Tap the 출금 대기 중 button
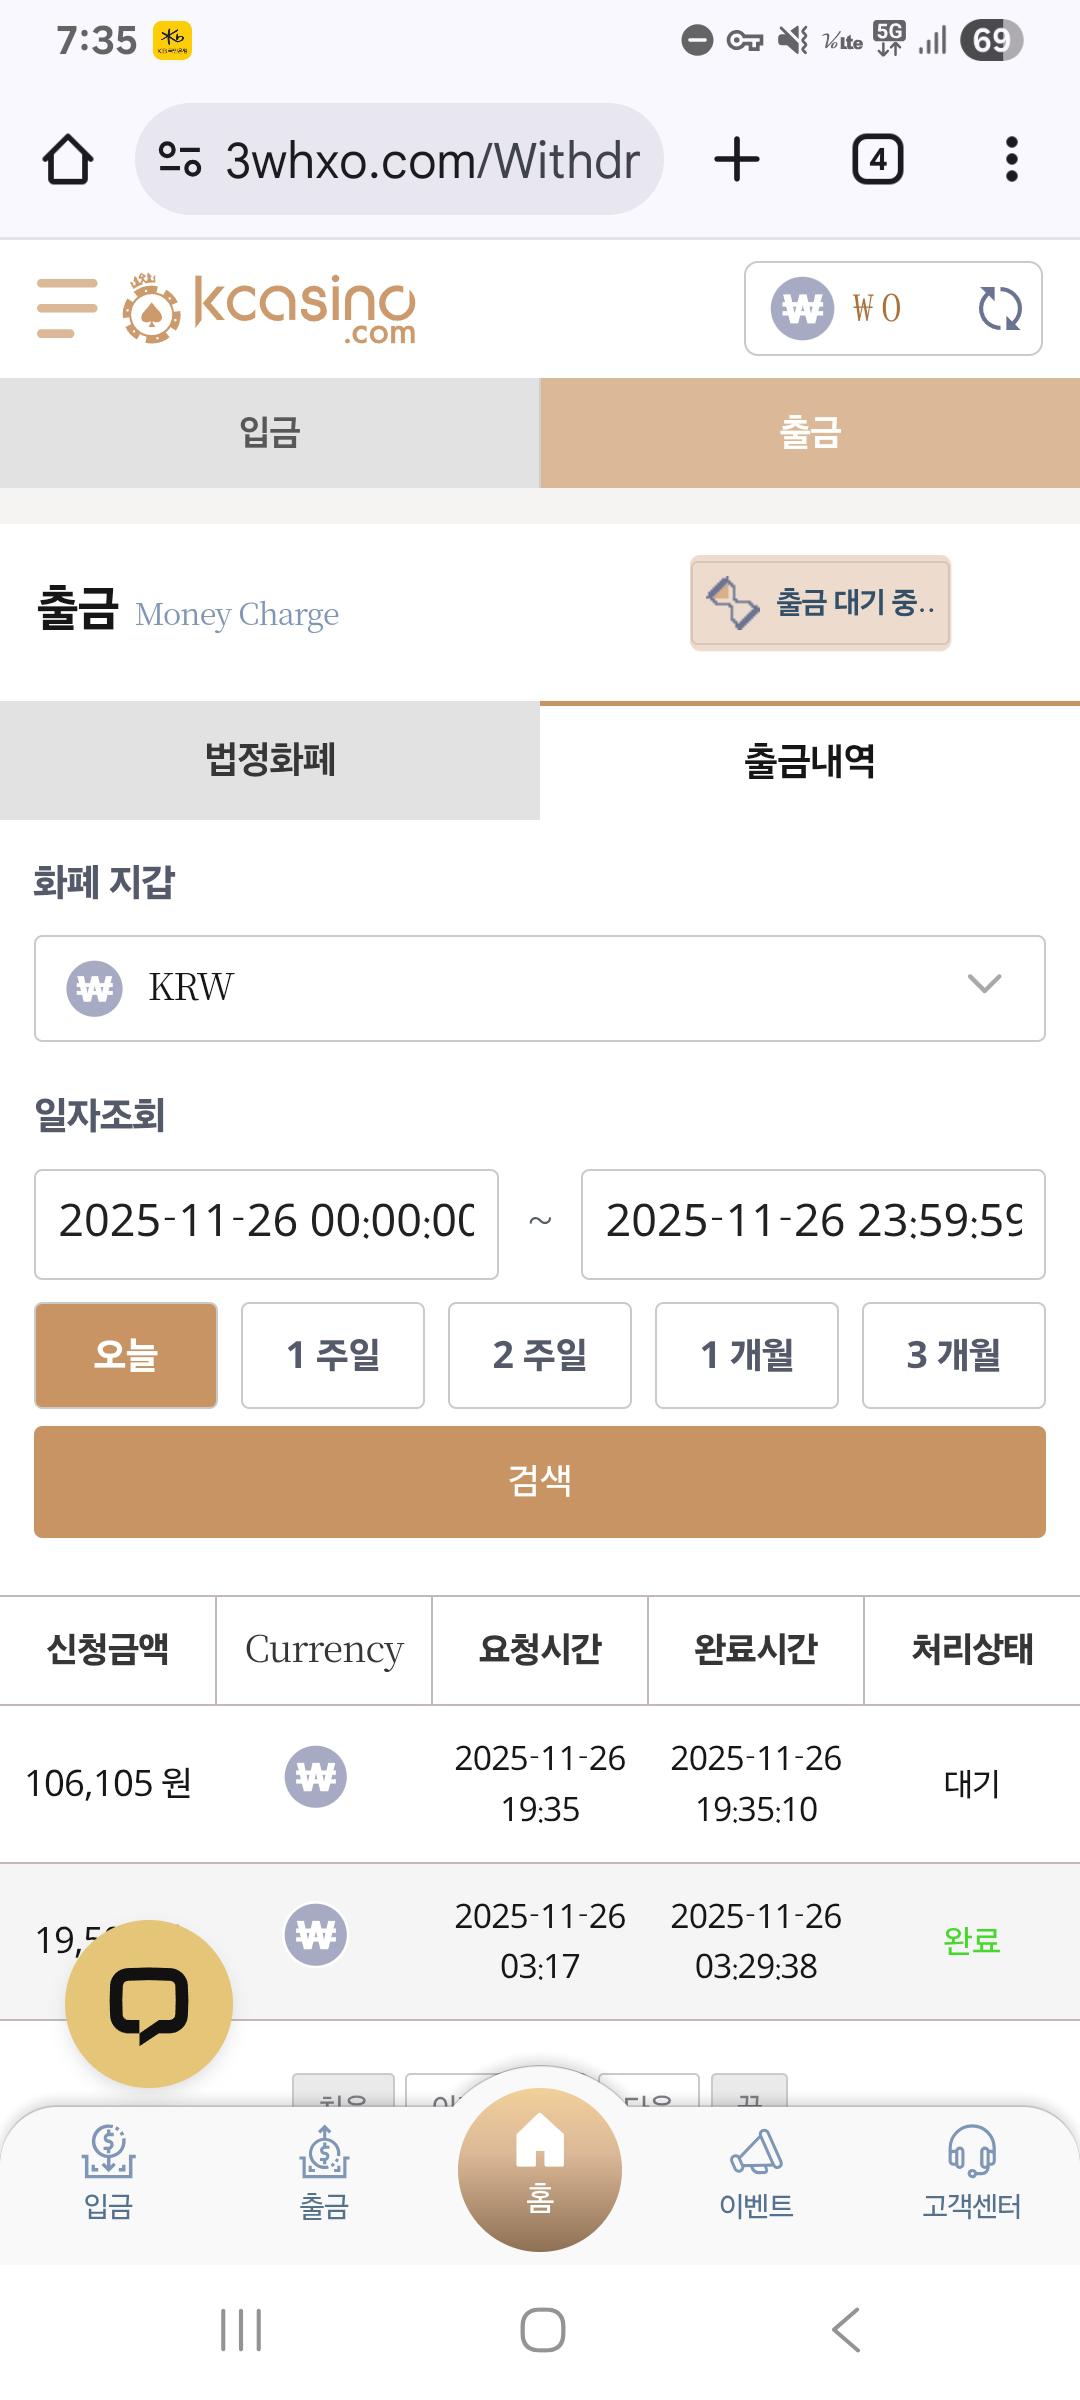Viewport: 1080px width, 2400px height. [820, 603]
